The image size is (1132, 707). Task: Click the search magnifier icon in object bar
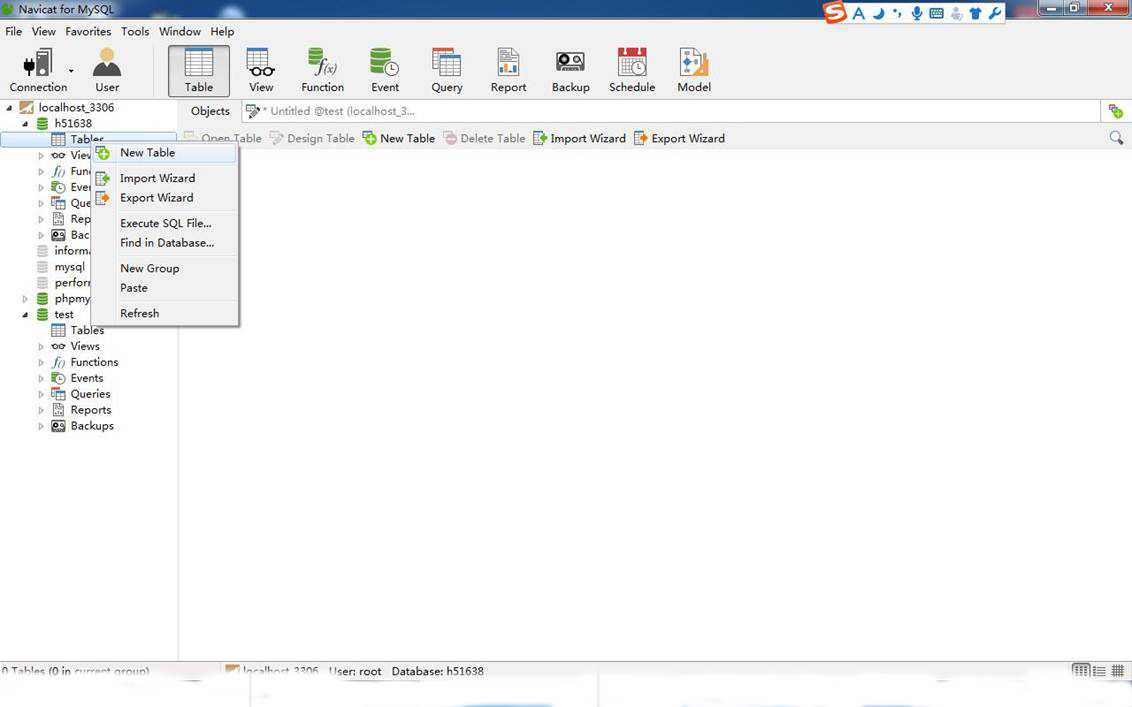(x=1116, y=138)
